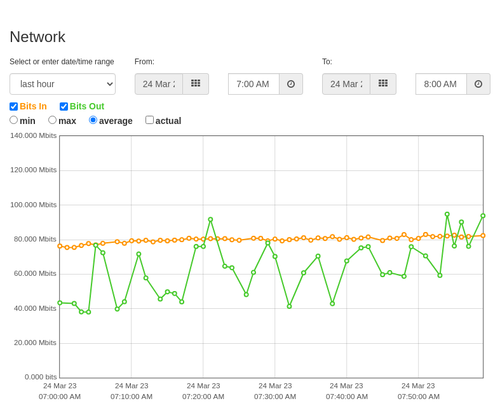Viewport: 500px width, 403px height.
Task: Click the To time field showing 8:00 AM
Action: tap(441, 84)
